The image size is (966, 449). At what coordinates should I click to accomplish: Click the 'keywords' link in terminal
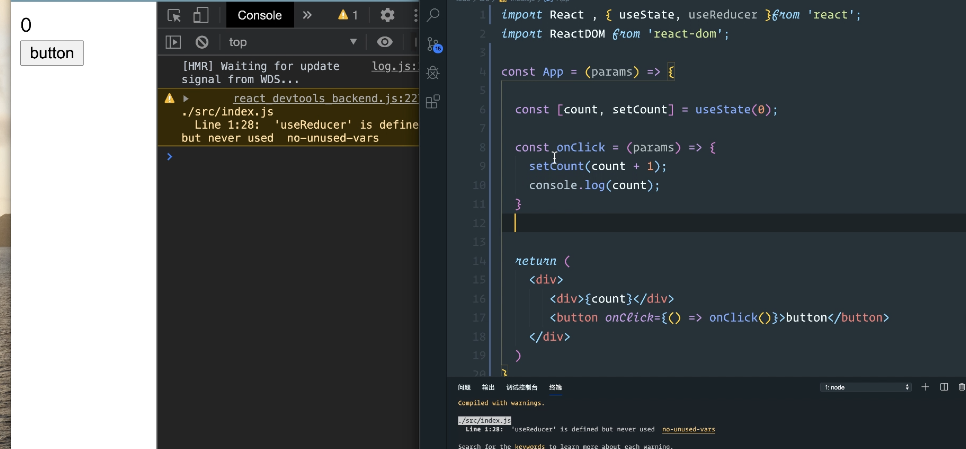530,446
